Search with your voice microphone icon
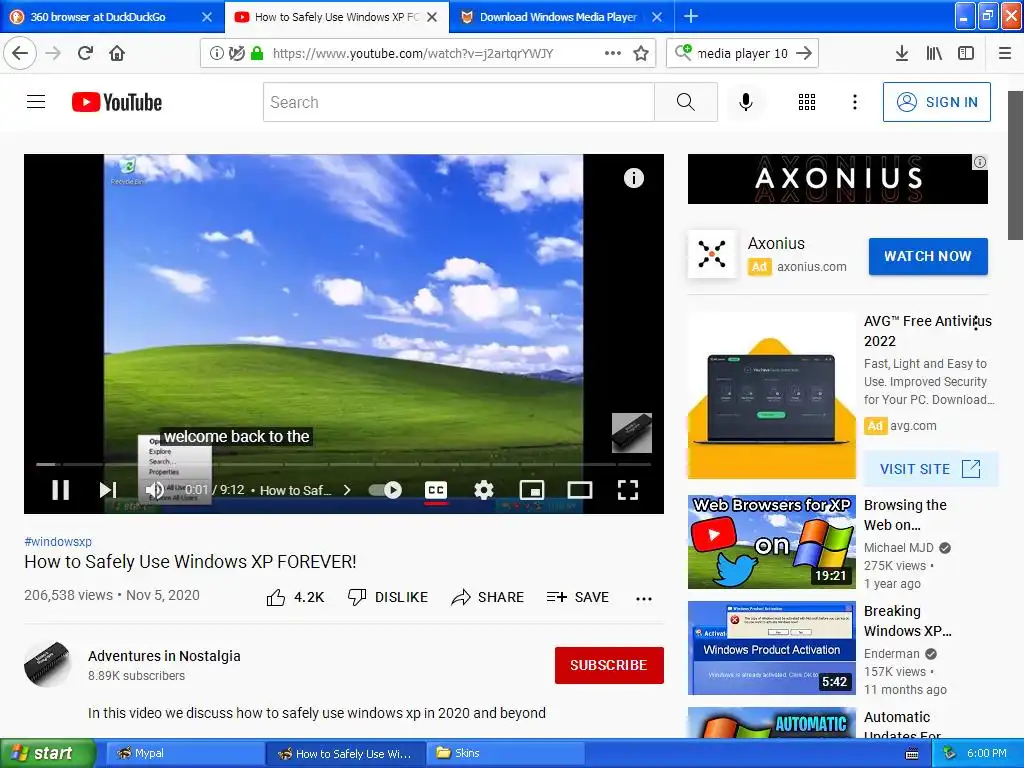This screenshot has width=1024, height=768. tap(746, 102)
